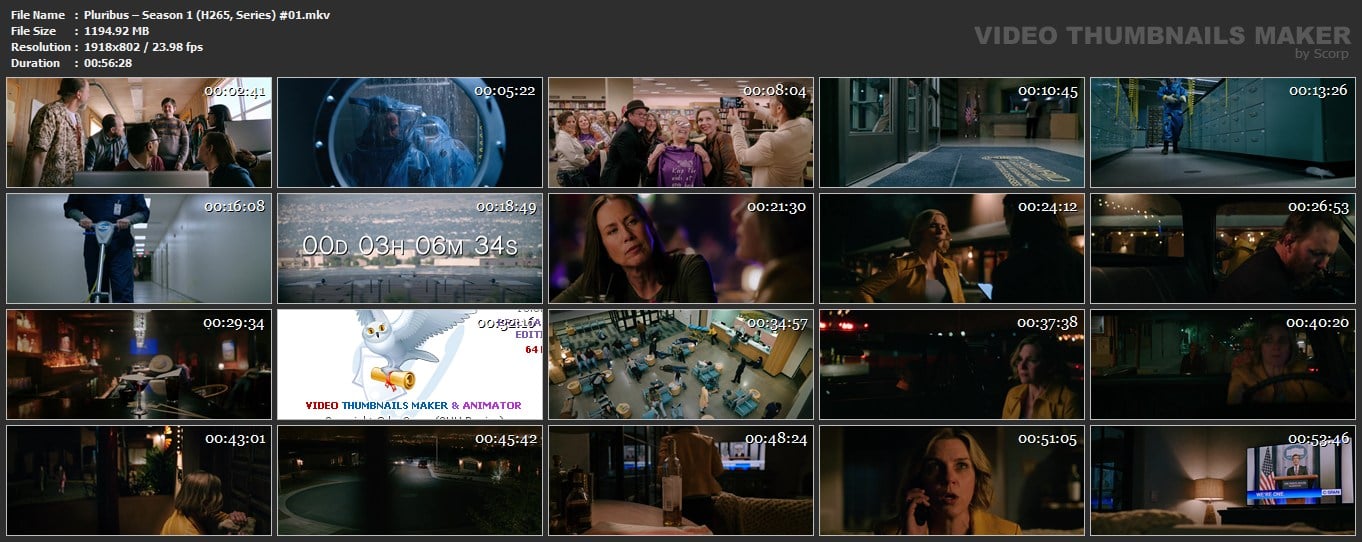
Task: Select the dark-haired woman thumbnail at 00:21:30
Action: click(681, 249)
